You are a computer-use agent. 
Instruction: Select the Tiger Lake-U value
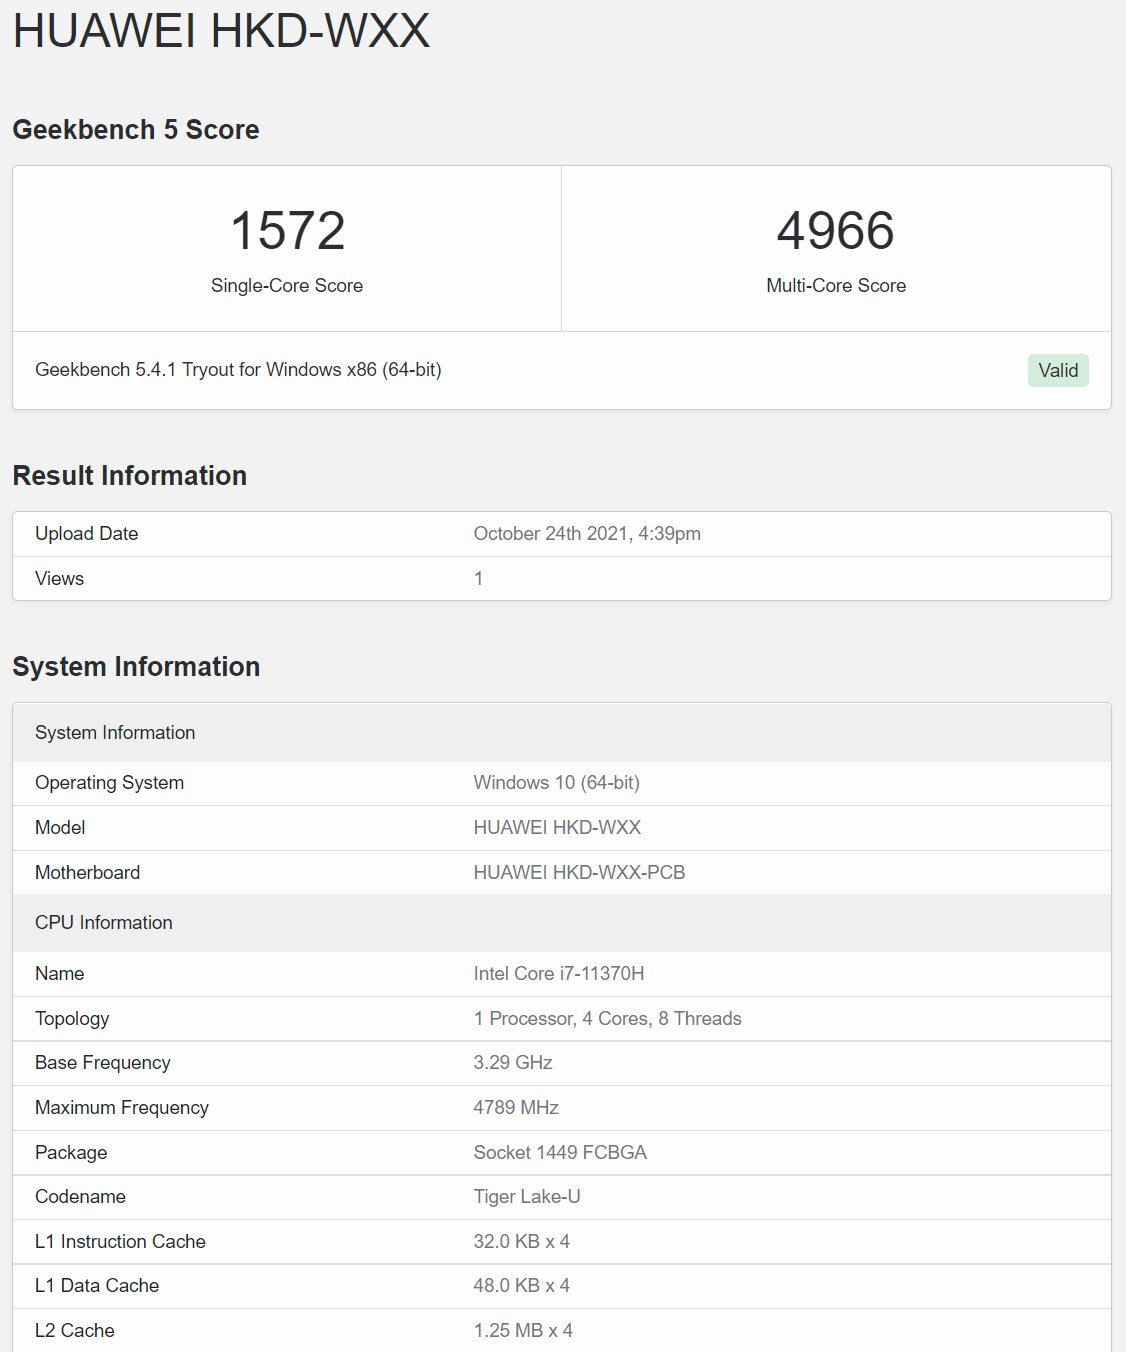coord(527,1197)
